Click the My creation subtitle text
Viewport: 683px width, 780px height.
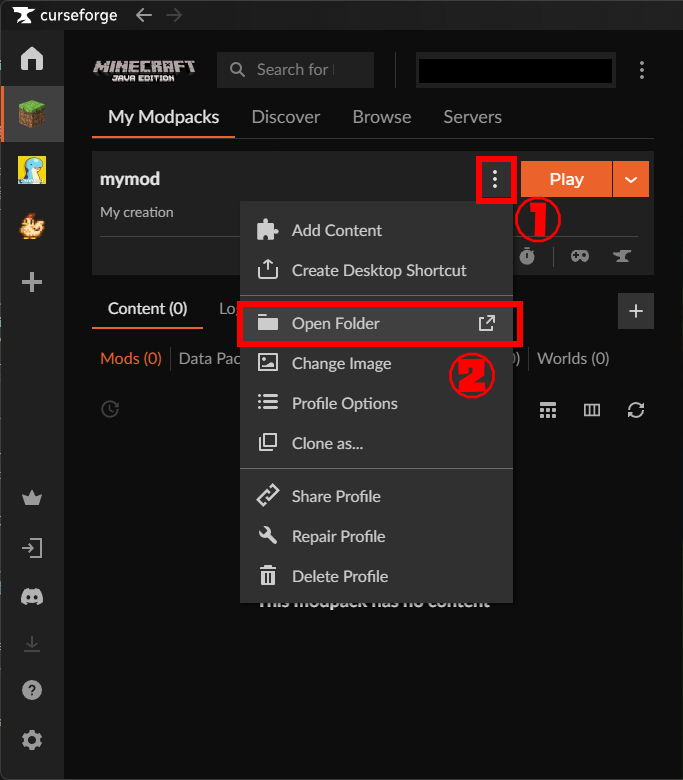tap(137, 212)
